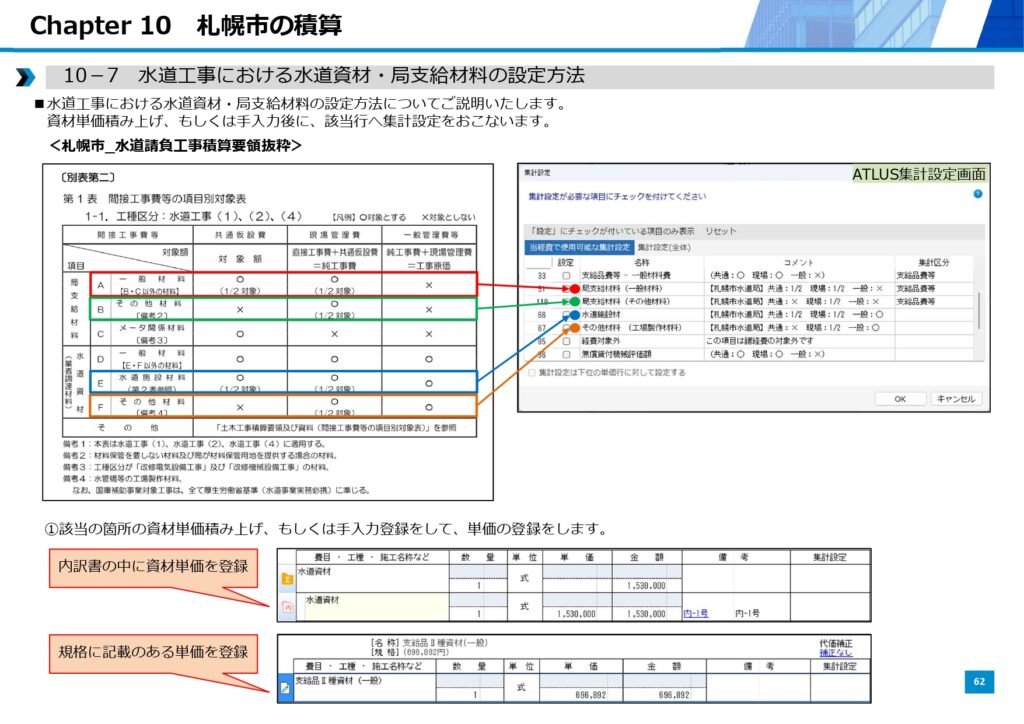This screenshot has width=1024, height=724.
Task: Click the pink 内 breakdown icon in second row
Action: coord(288,607)
